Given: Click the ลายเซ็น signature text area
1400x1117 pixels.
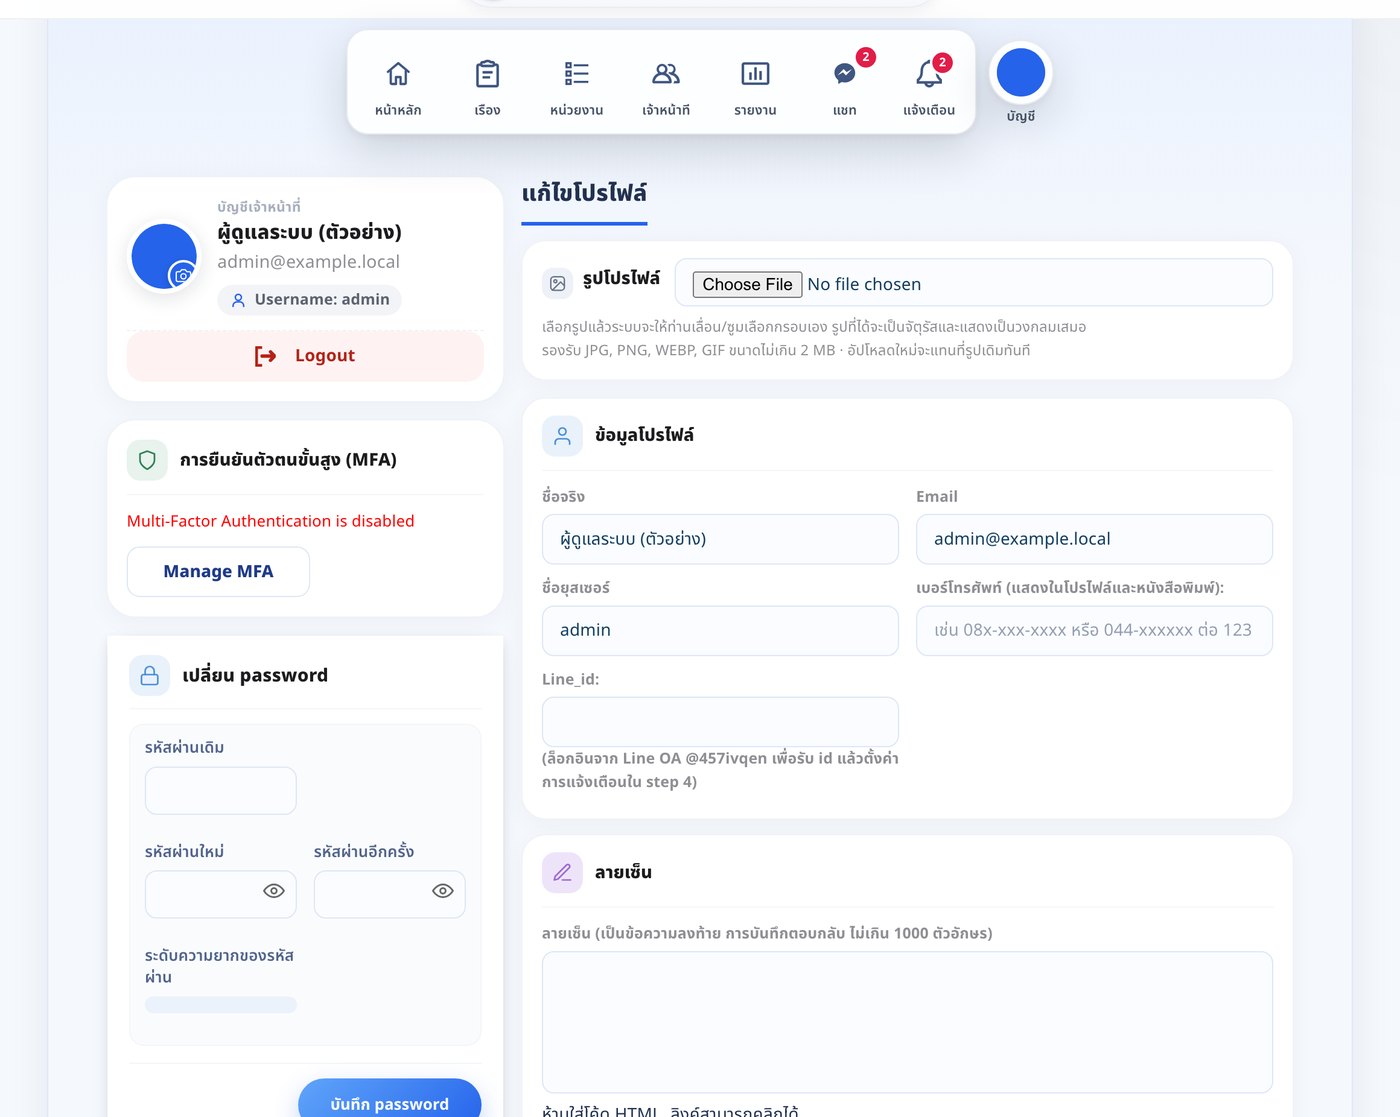Looking at the screenshot, I should (x=907, y=1022).
